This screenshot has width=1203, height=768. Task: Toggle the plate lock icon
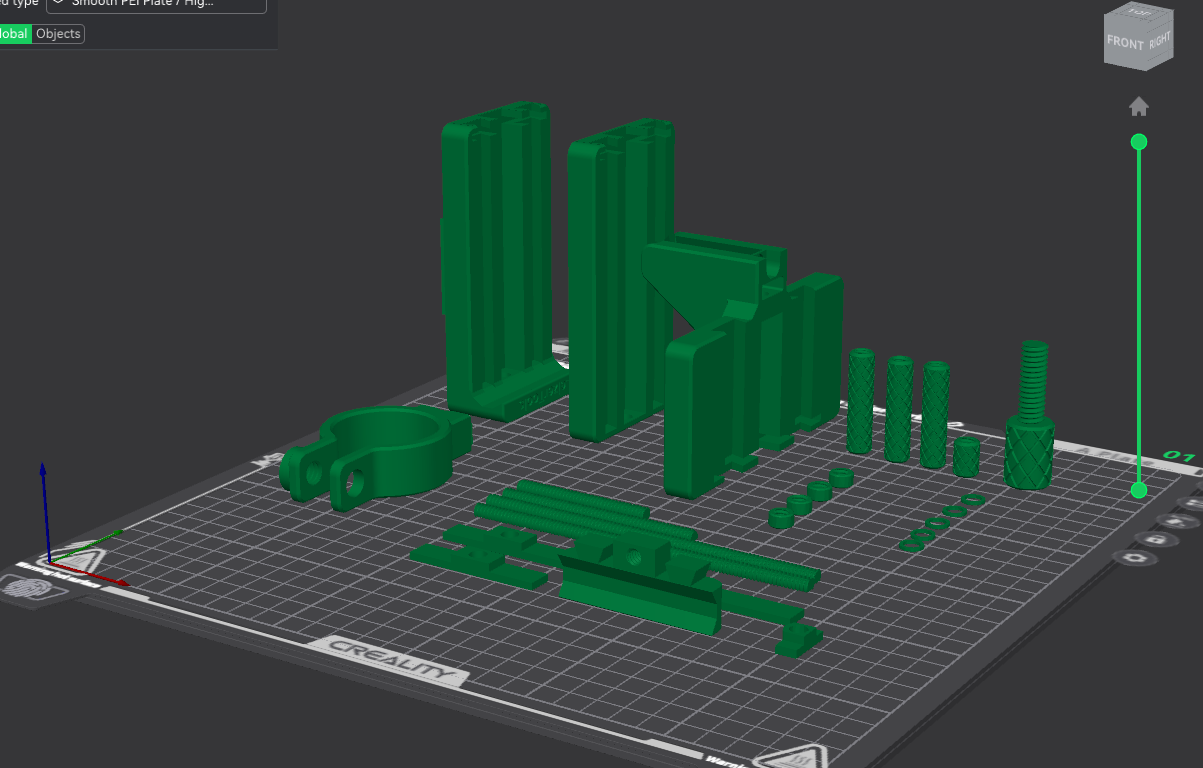(x=1154, y=540)
